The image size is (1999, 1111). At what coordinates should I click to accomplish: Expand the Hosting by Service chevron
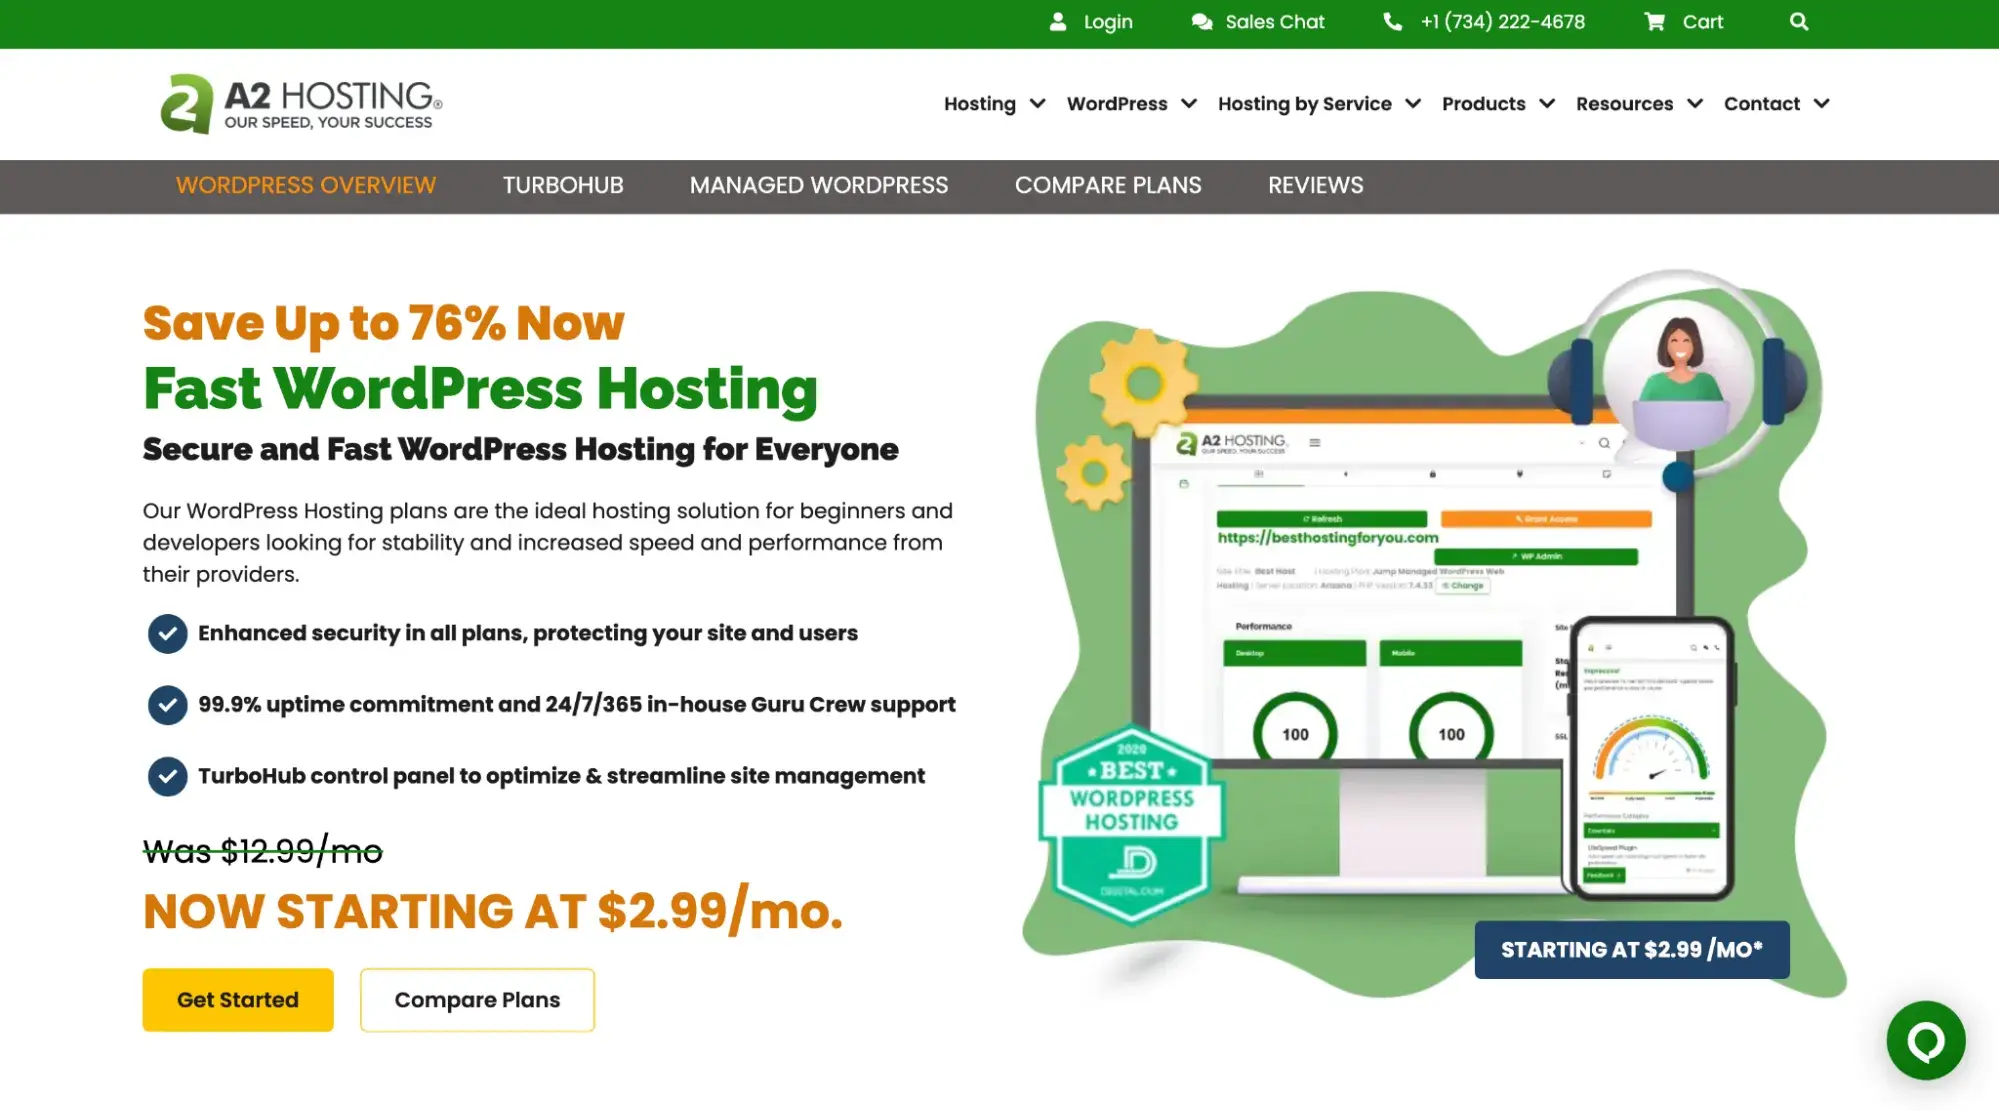[x=1413, y=104]
